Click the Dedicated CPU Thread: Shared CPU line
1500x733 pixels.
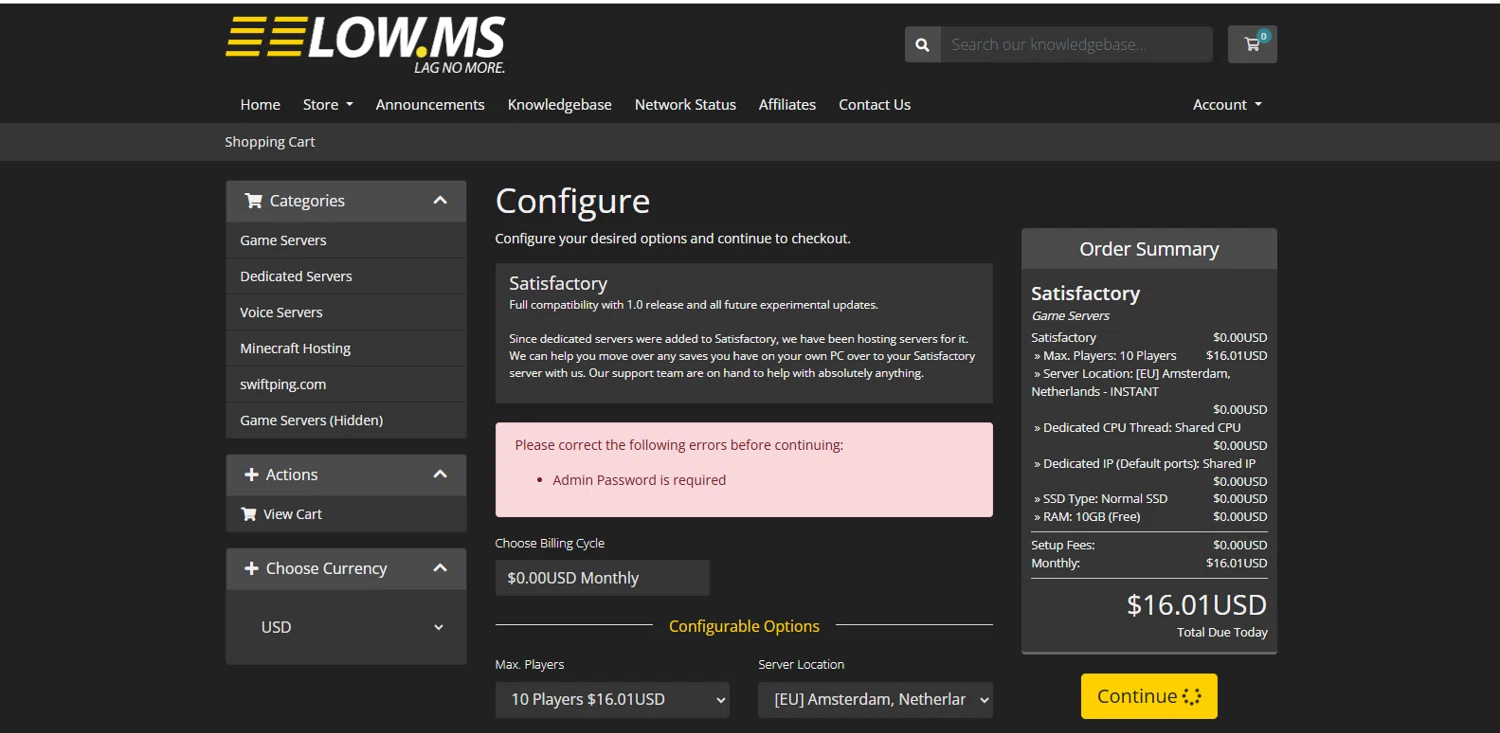pos(1137,428)
